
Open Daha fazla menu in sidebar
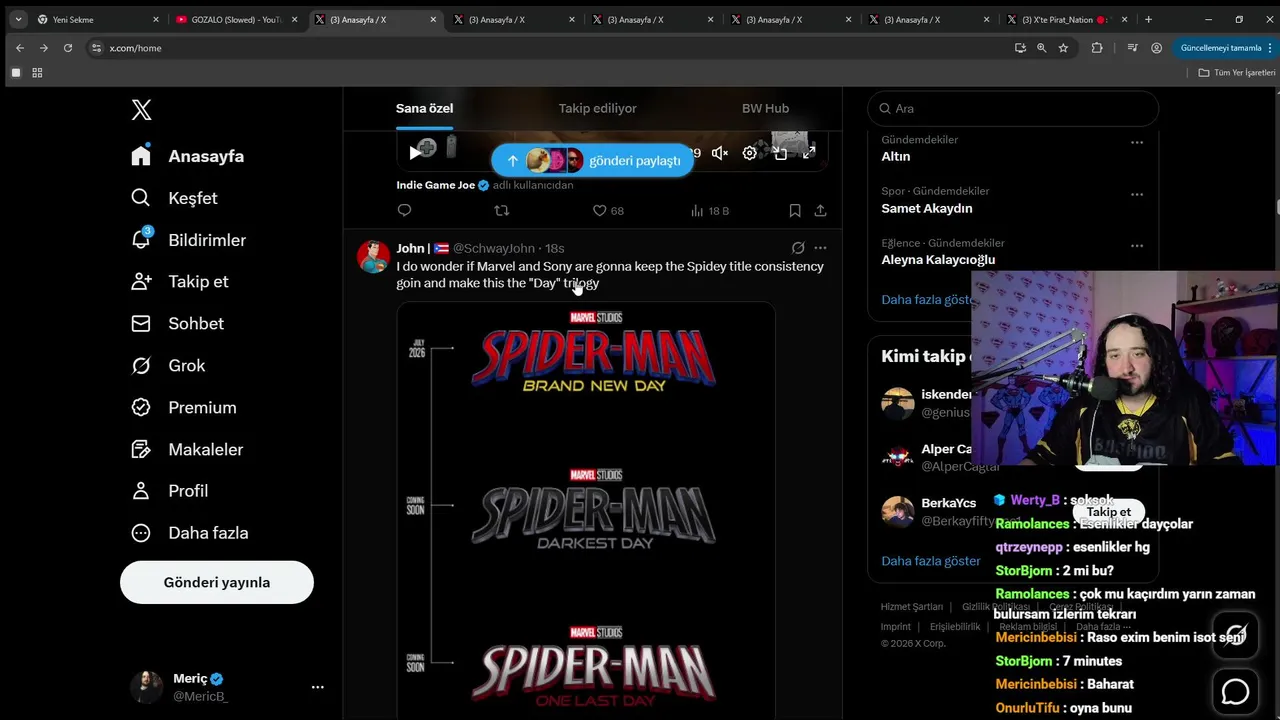pyautogui.click(x=190, y=532)
